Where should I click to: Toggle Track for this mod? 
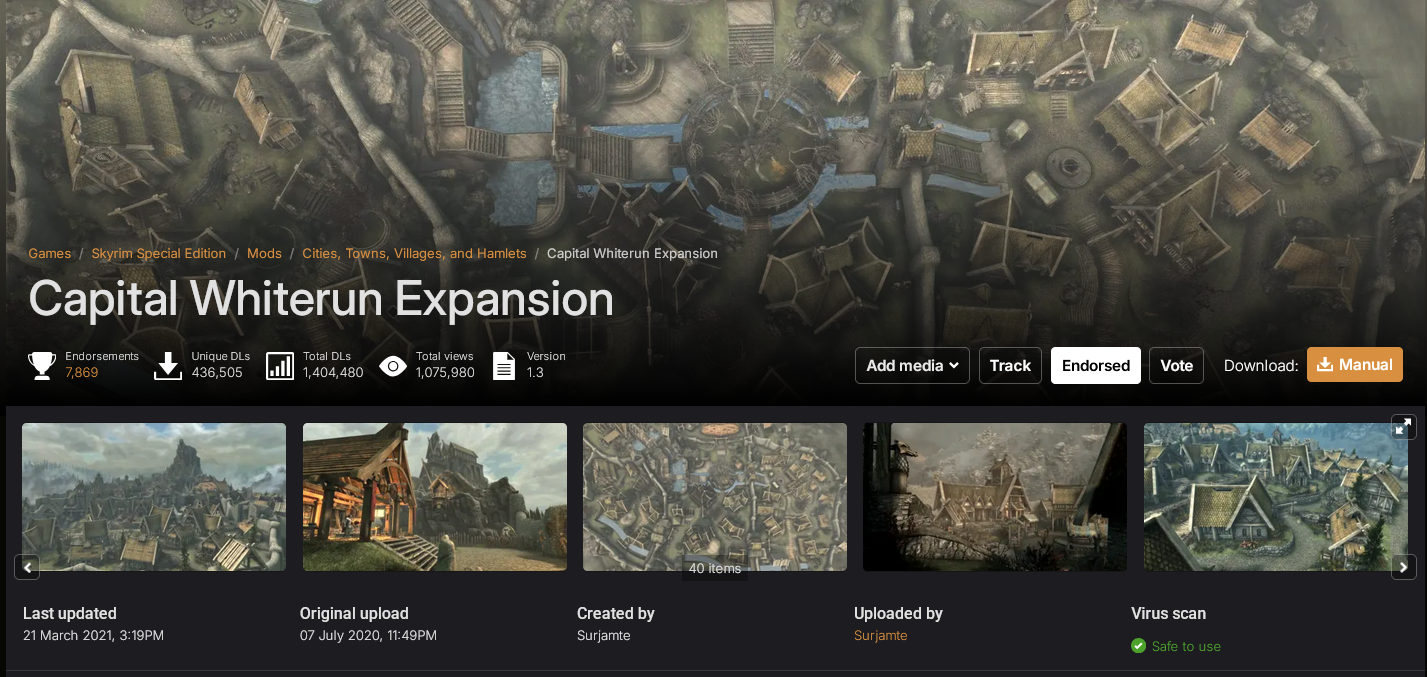click(x=1010, y=365)
